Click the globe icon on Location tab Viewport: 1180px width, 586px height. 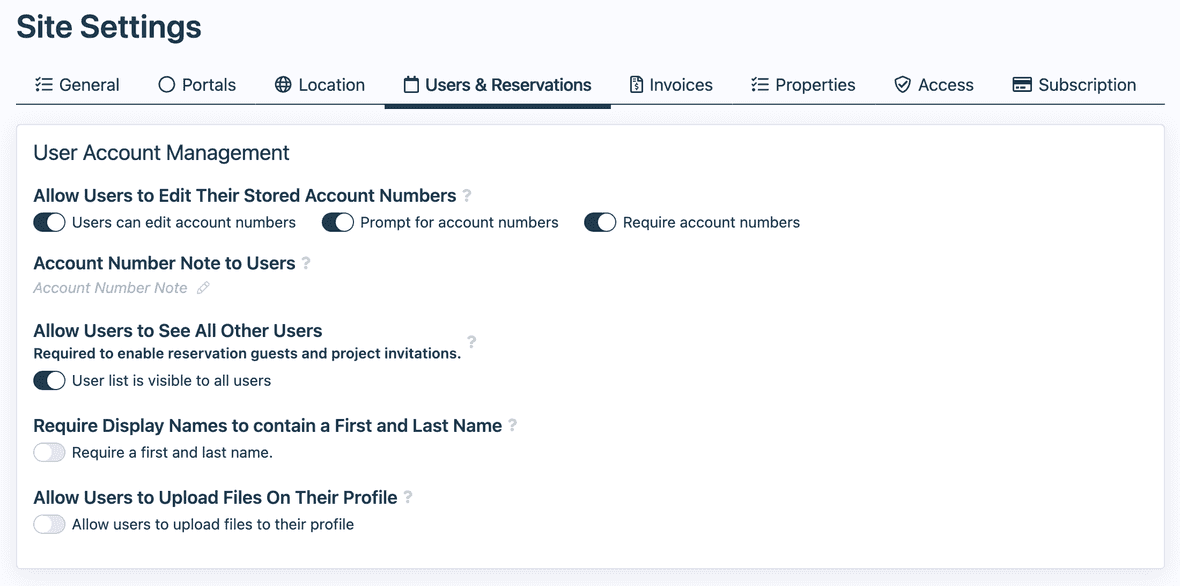[283, 85]
